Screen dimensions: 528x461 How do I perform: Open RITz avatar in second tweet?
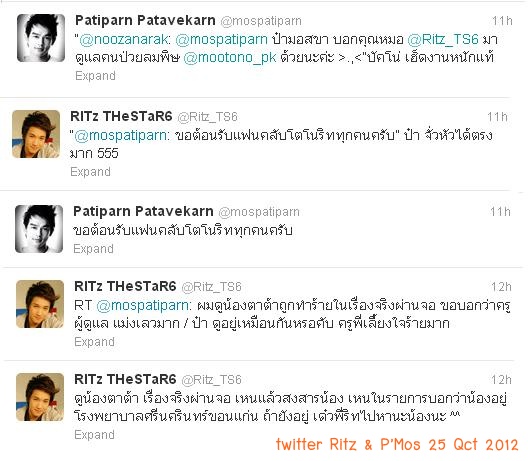point(36,134)
